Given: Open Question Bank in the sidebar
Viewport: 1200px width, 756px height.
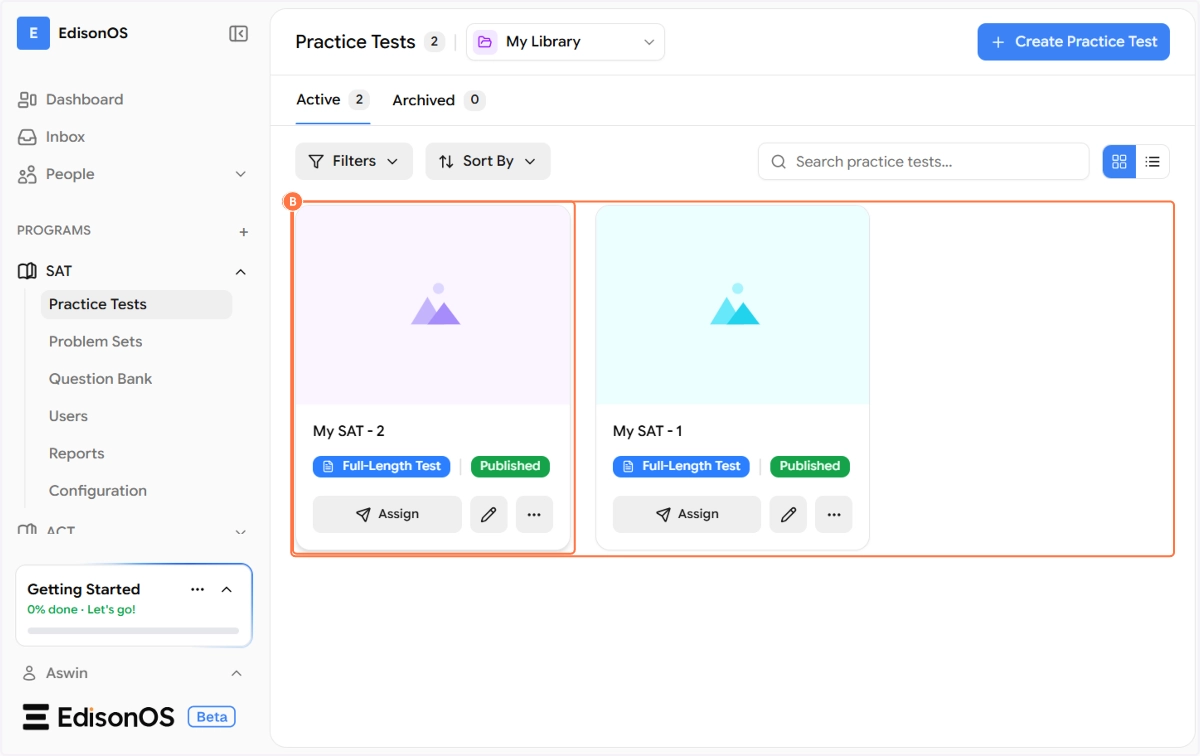Looking at the screenshot, I should pyautogui.click(x=101, y=379).
